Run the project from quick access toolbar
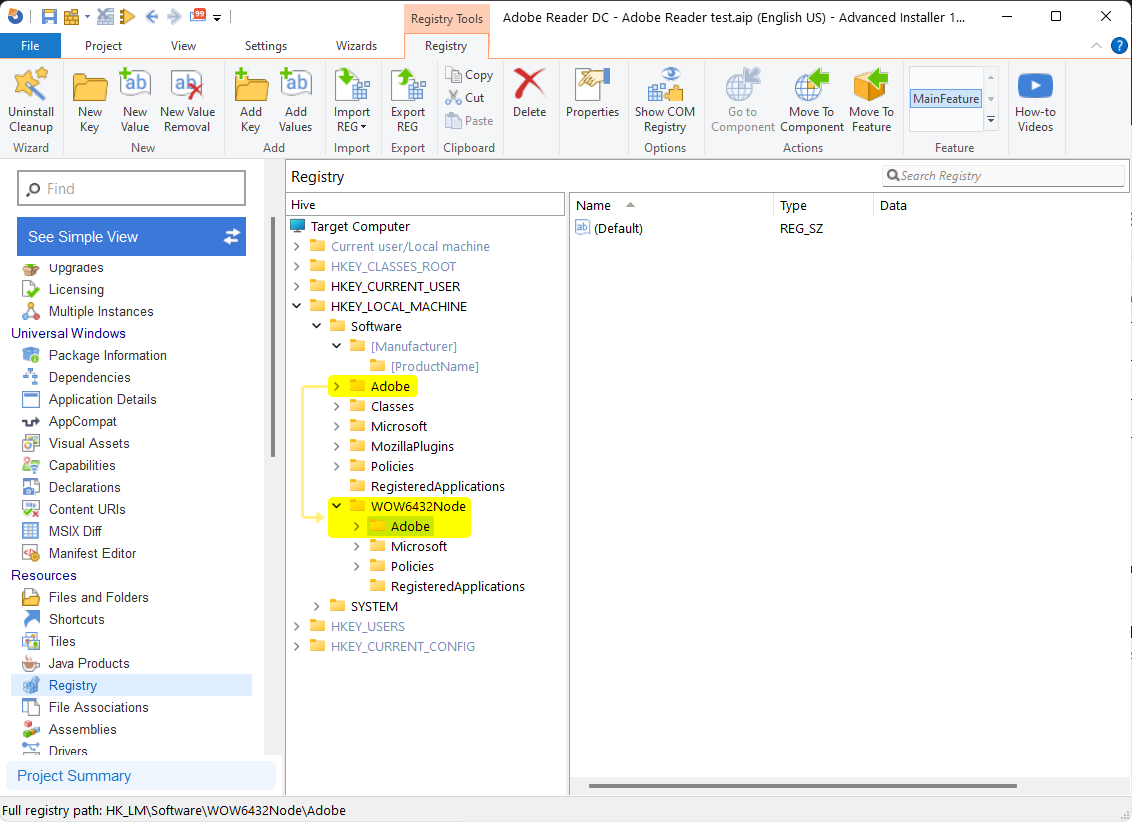The height and width of the screenshot is (822, 1132). coord(128,16)
